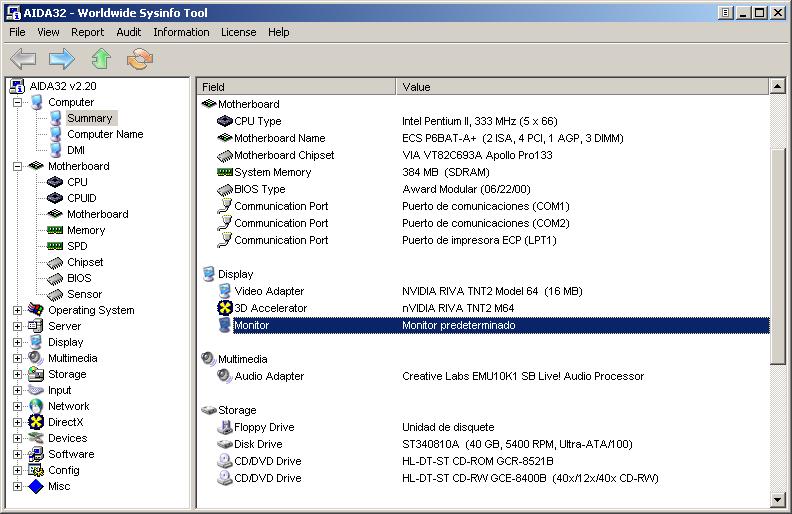The image size is (792, 514).
Task: Click the Value column header
Action: click(x=582, y=87)
